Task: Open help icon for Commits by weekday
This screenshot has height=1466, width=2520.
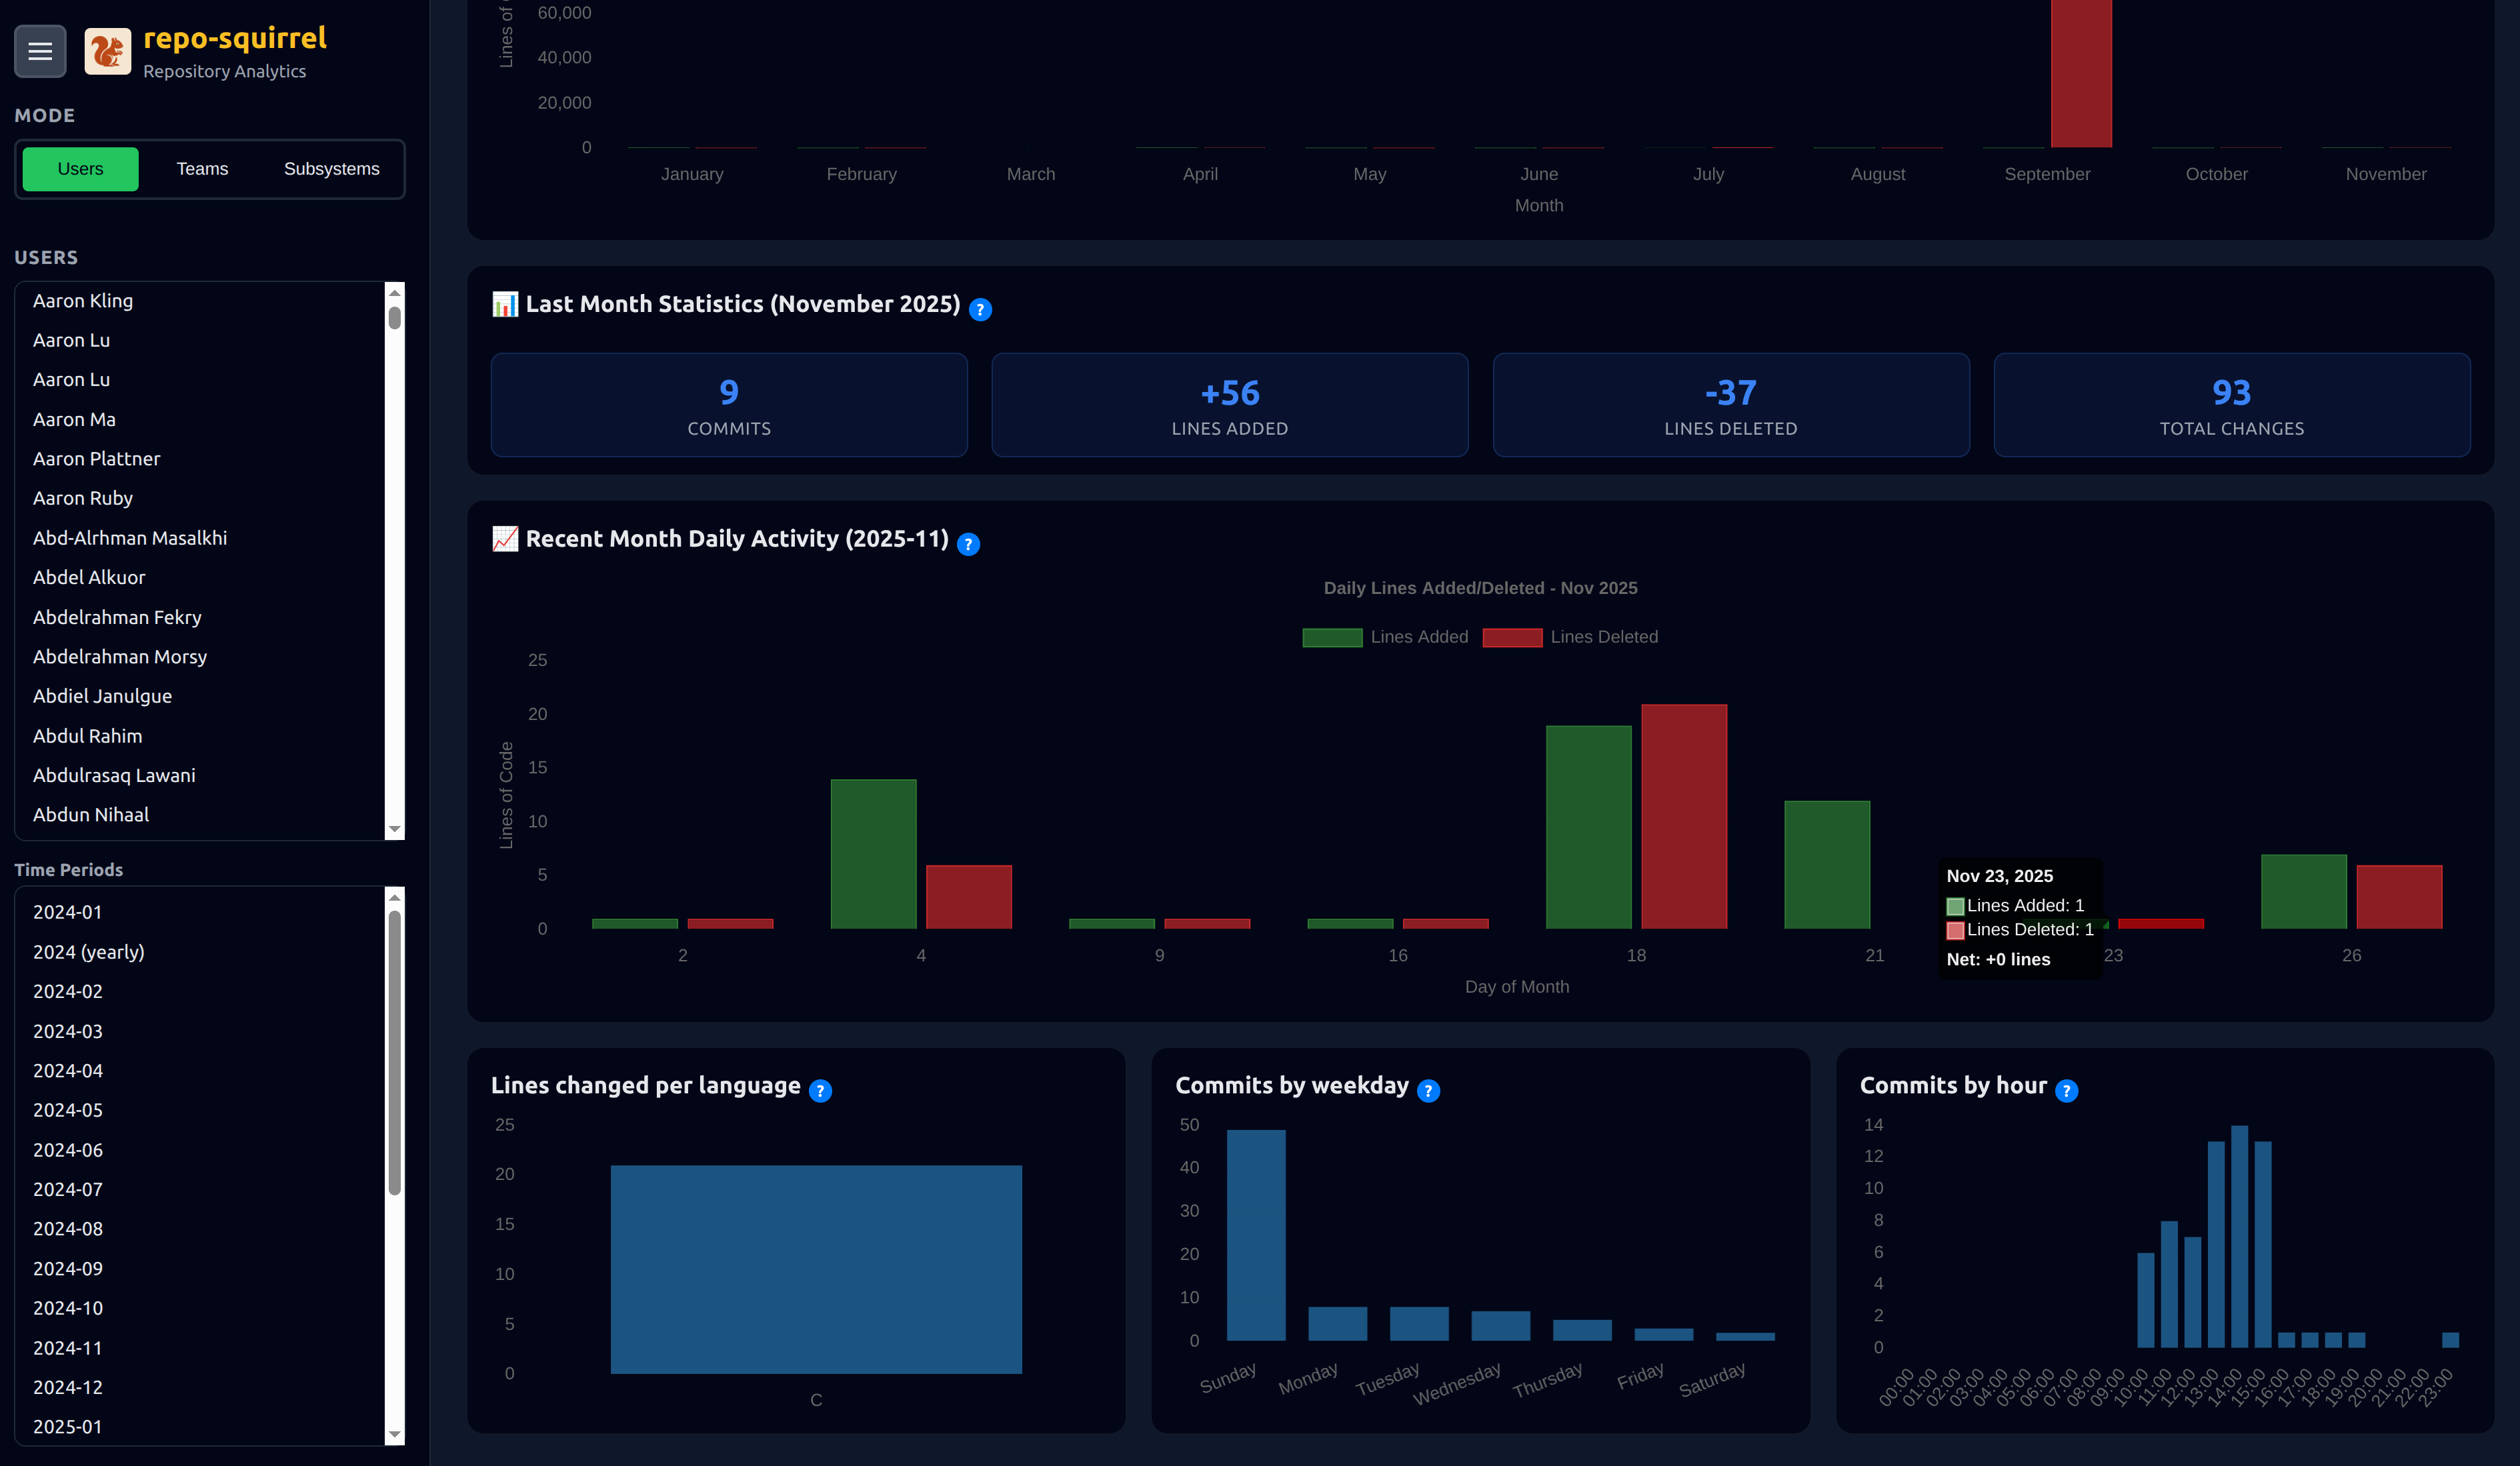Action: [1428, 1091]
